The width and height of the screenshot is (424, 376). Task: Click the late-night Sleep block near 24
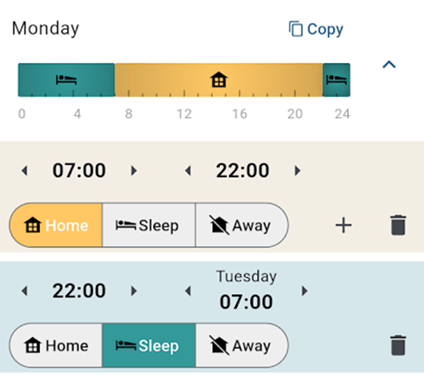point(336,80)
